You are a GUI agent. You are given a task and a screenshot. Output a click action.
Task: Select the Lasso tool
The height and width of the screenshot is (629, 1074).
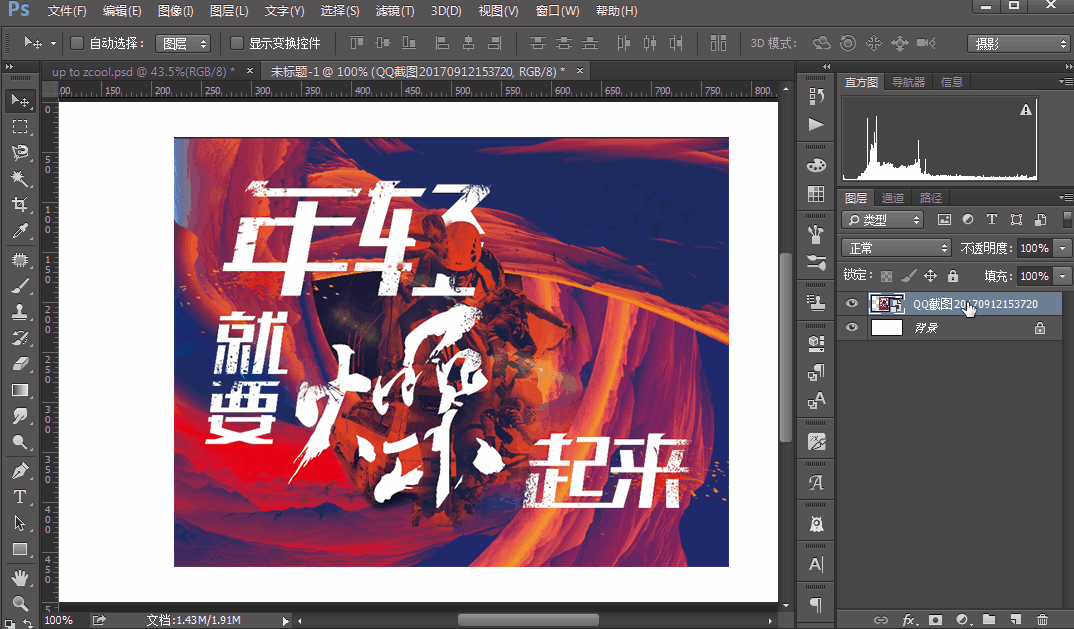(20, 152)
